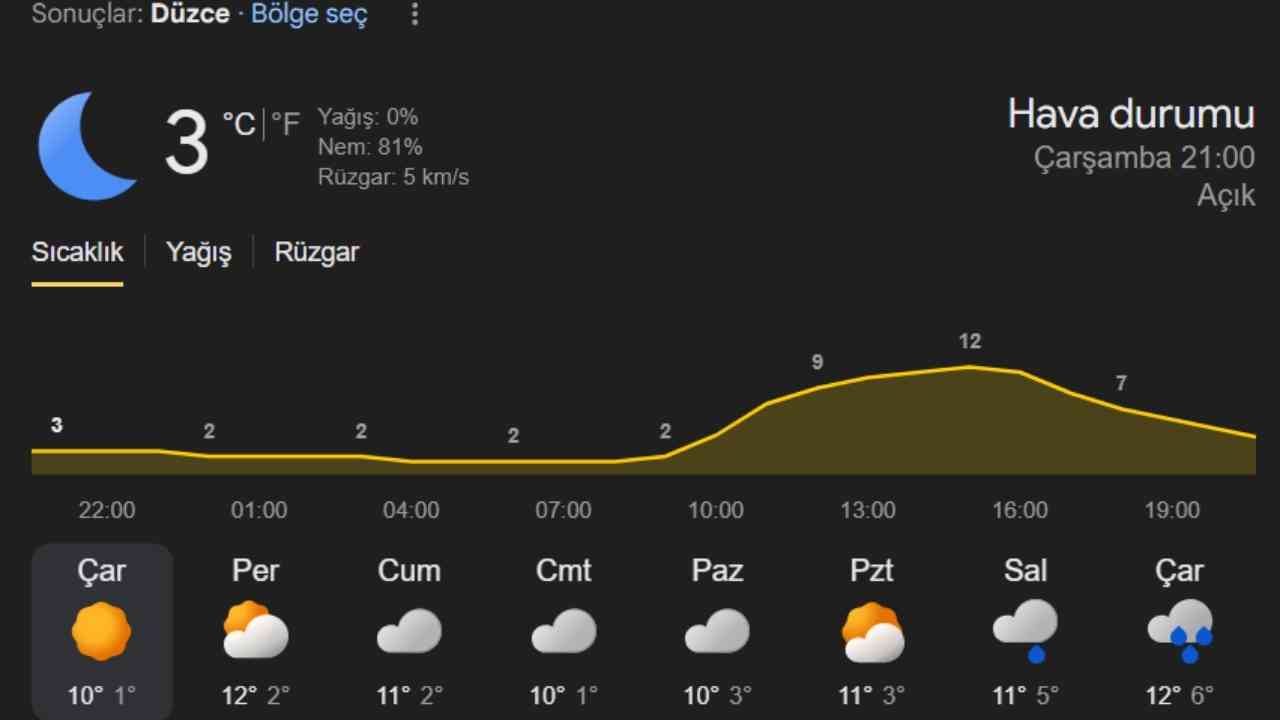Click the 12 degree peak on the graph

970,342
